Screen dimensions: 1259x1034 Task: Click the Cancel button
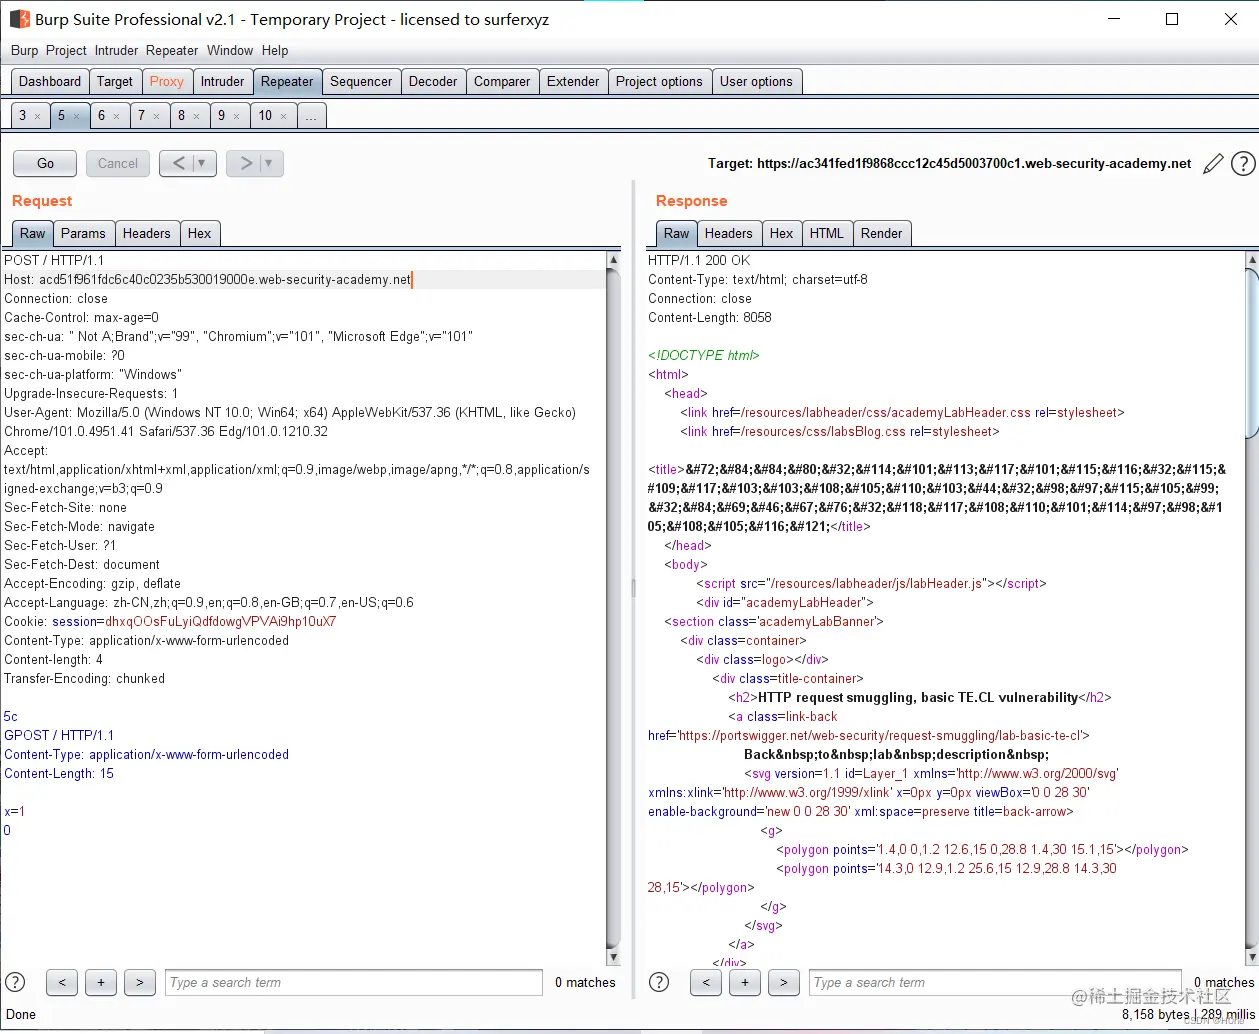click(x=118, y=163)
